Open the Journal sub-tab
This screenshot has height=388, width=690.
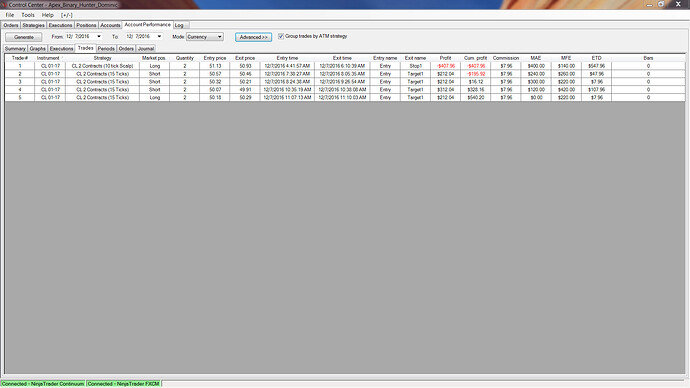tap(146, 48)
